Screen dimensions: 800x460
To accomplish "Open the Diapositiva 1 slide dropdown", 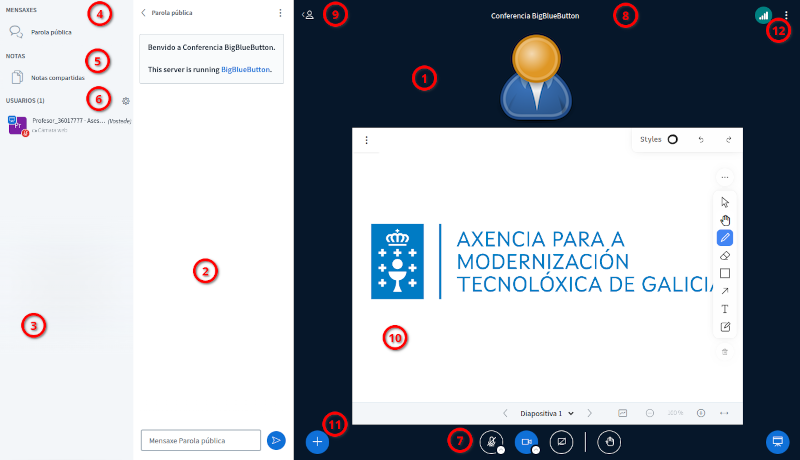I will (x=547, y=412).
